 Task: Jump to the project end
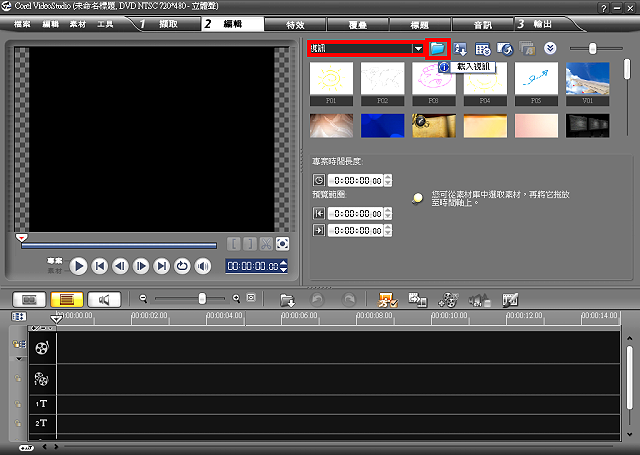tap(162, 266)
